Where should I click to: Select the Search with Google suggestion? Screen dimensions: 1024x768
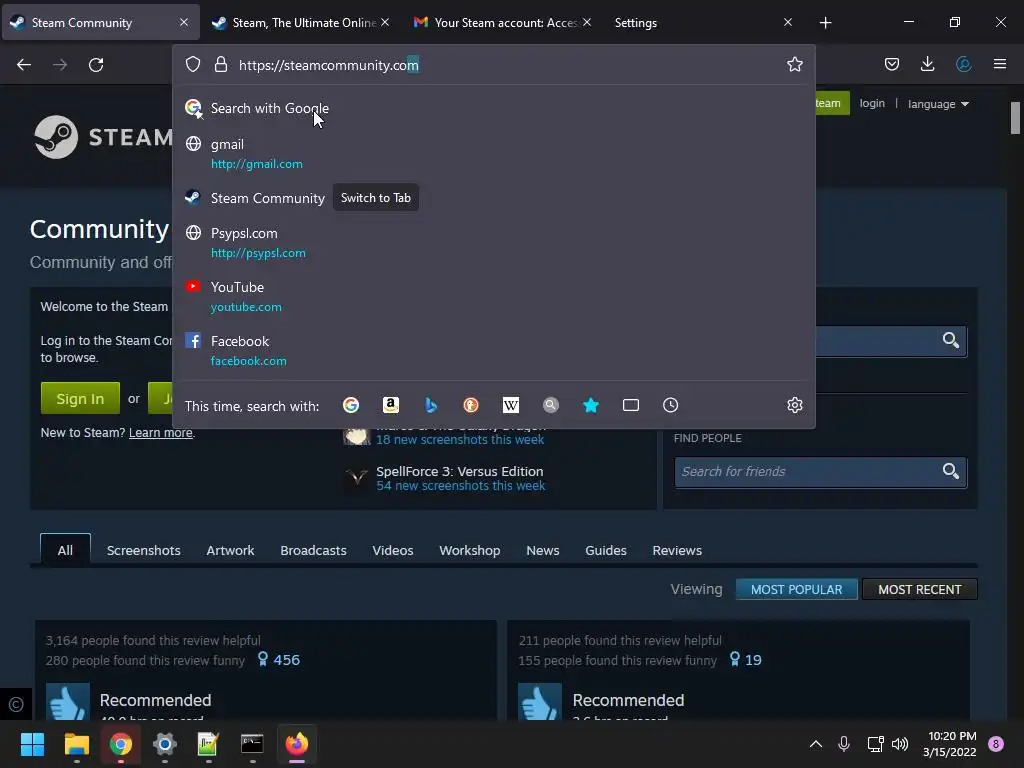click(x=493, y=108)
